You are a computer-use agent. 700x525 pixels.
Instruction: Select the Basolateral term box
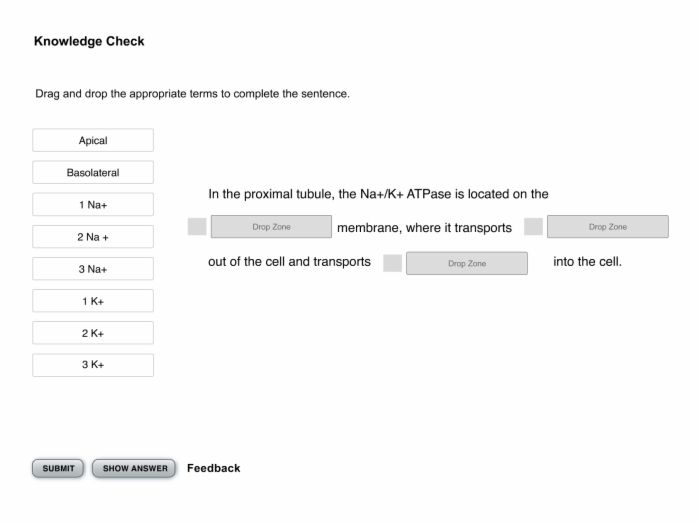[93, 172]
